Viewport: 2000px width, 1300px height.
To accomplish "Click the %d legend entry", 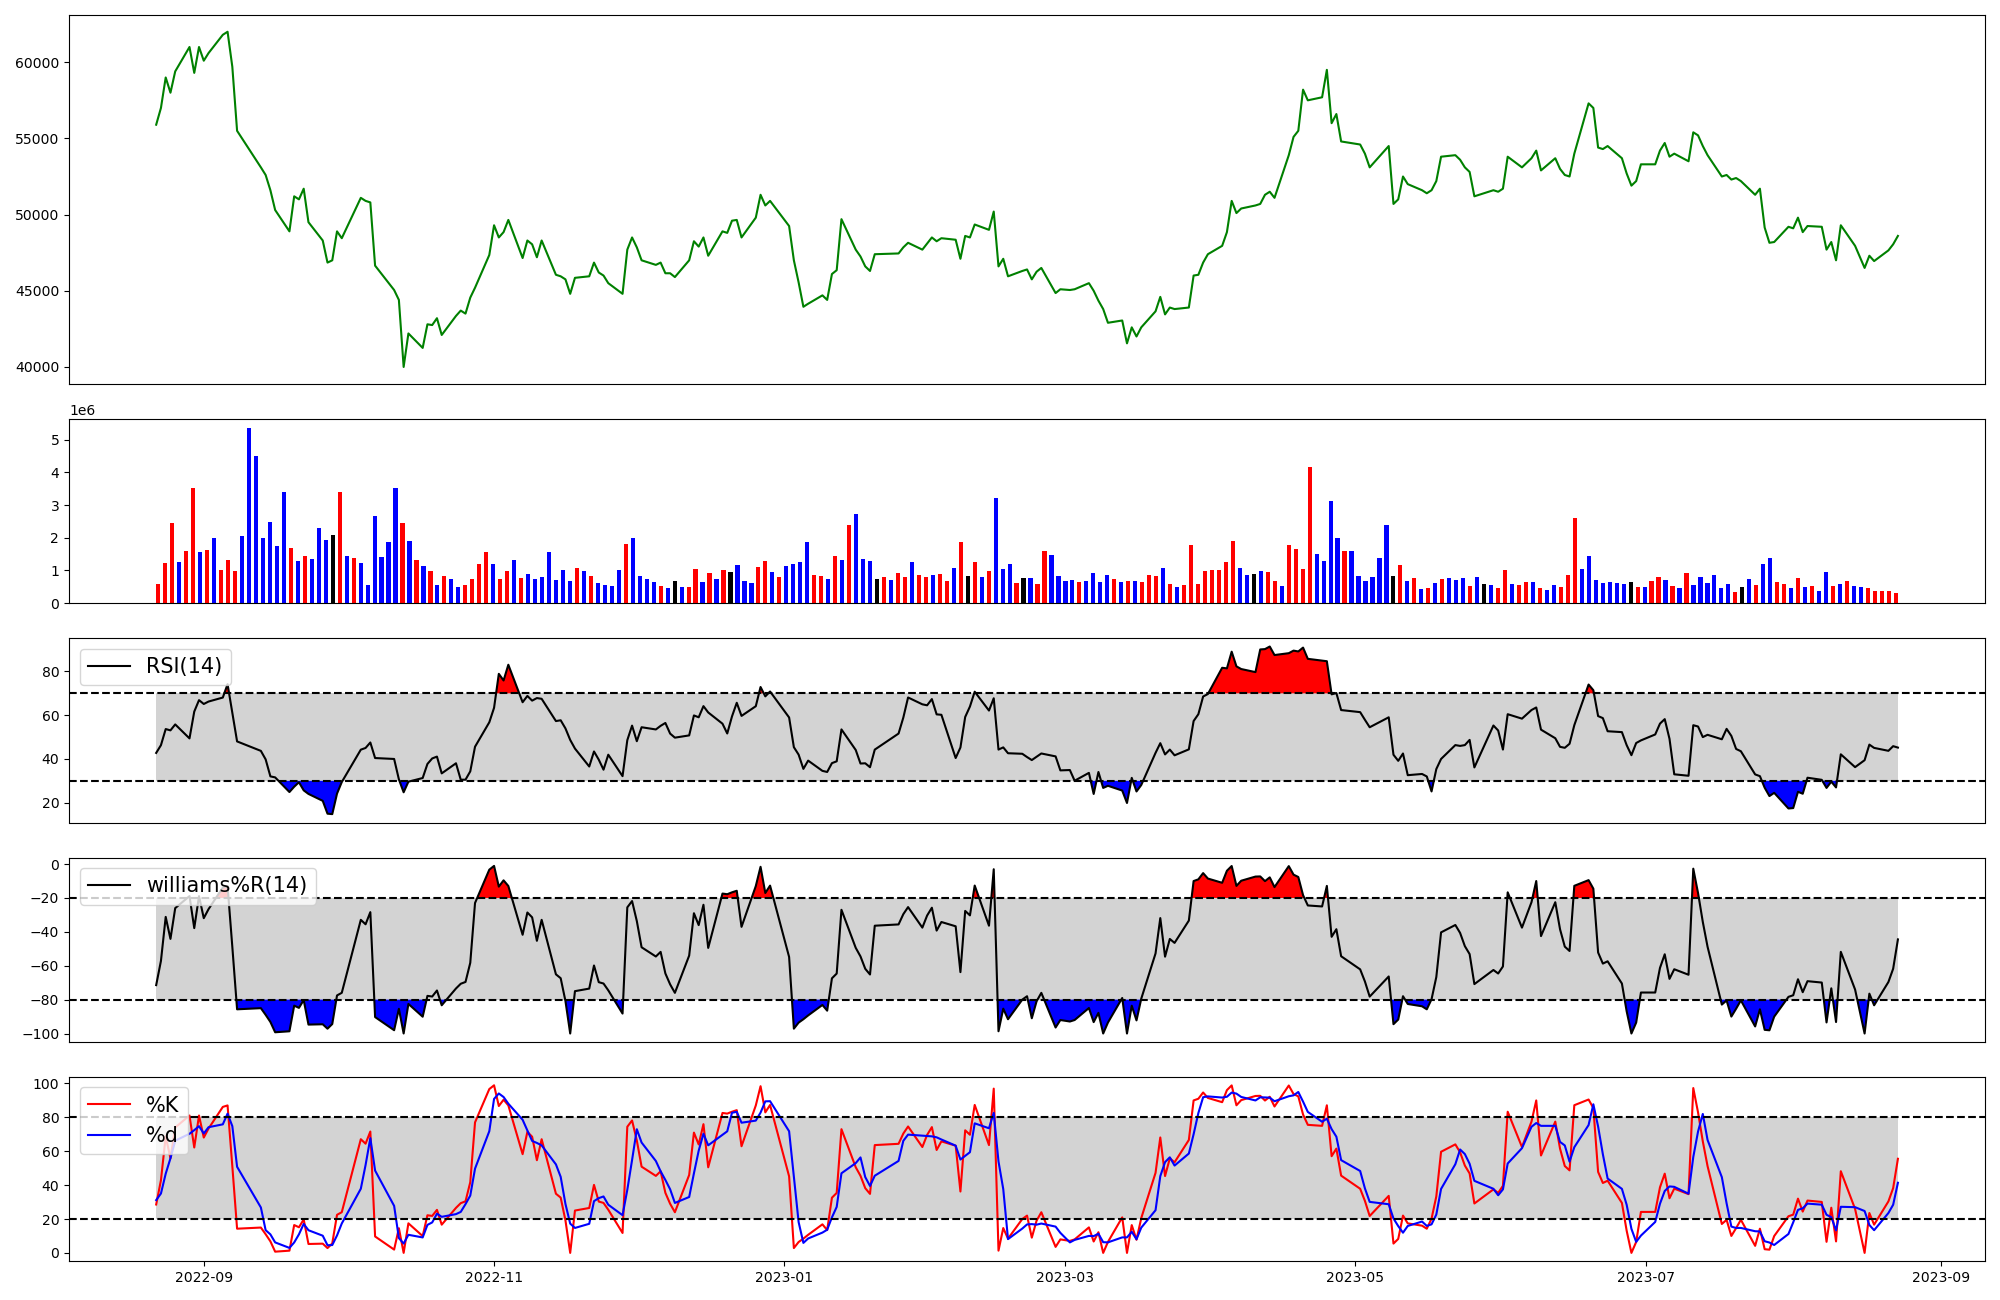I will click(x=162, y=1135).
